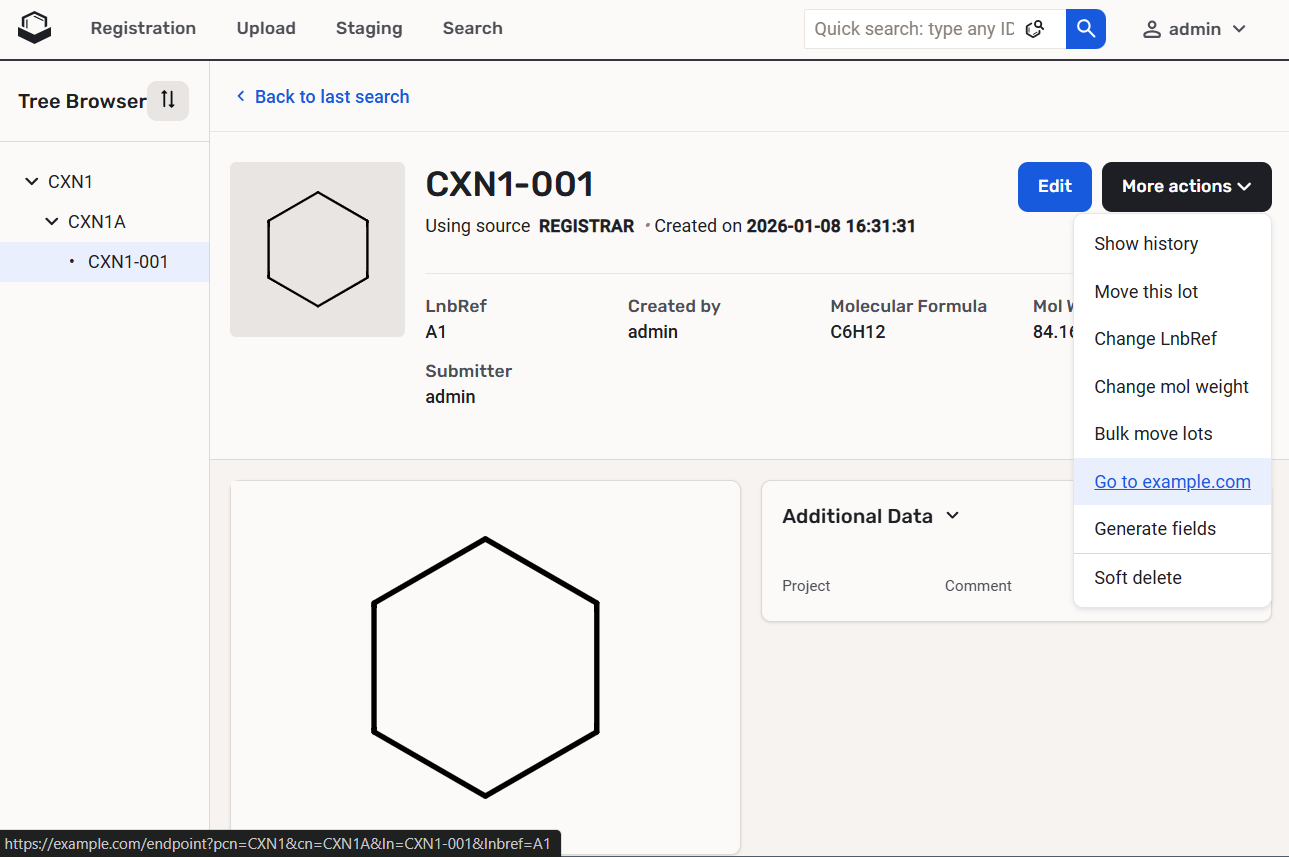The image size is (1289, 857).
Task: Choose Show history from the menu
Action: (x=1145, y=244)
